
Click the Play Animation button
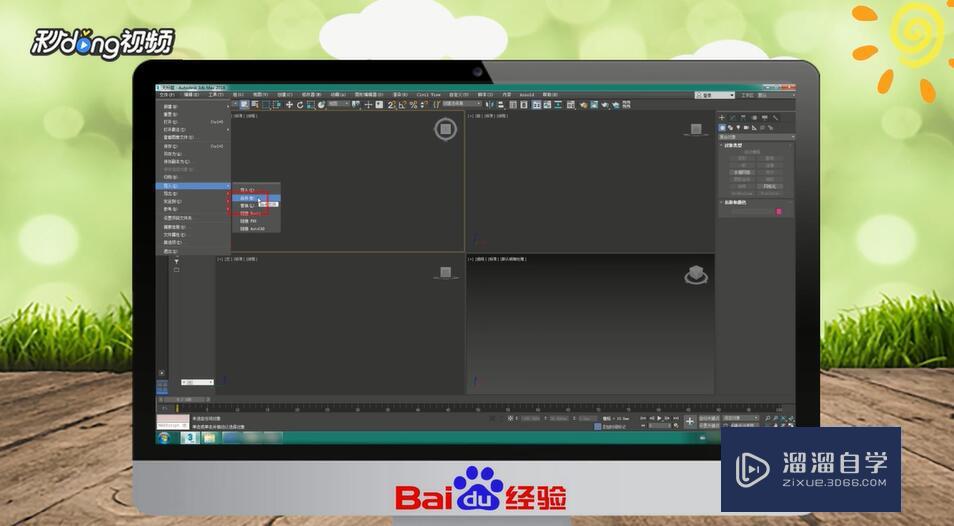659,418
